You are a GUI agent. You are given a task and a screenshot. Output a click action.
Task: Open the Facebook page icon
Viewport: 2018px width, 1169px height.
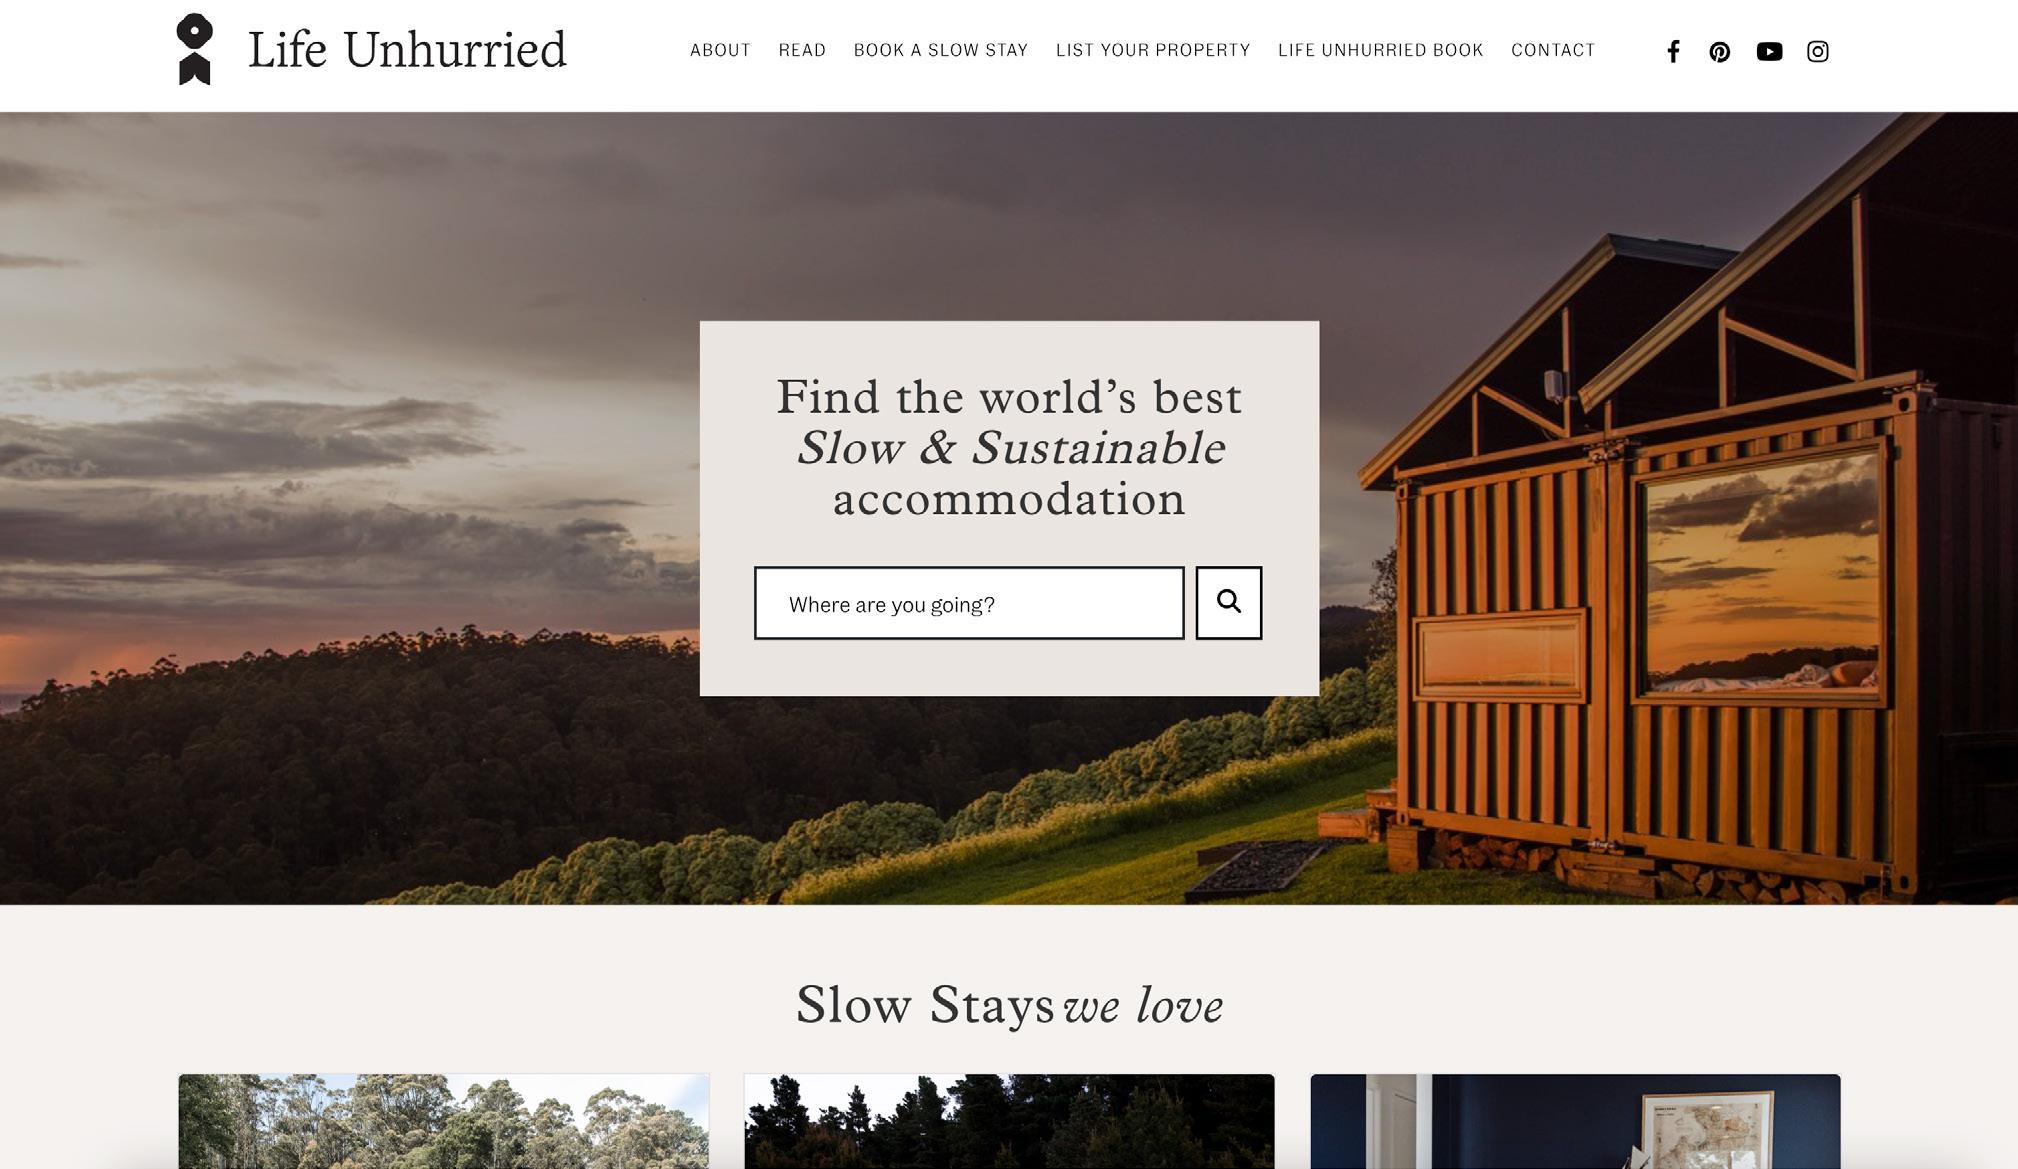[x=1673, y=51]
